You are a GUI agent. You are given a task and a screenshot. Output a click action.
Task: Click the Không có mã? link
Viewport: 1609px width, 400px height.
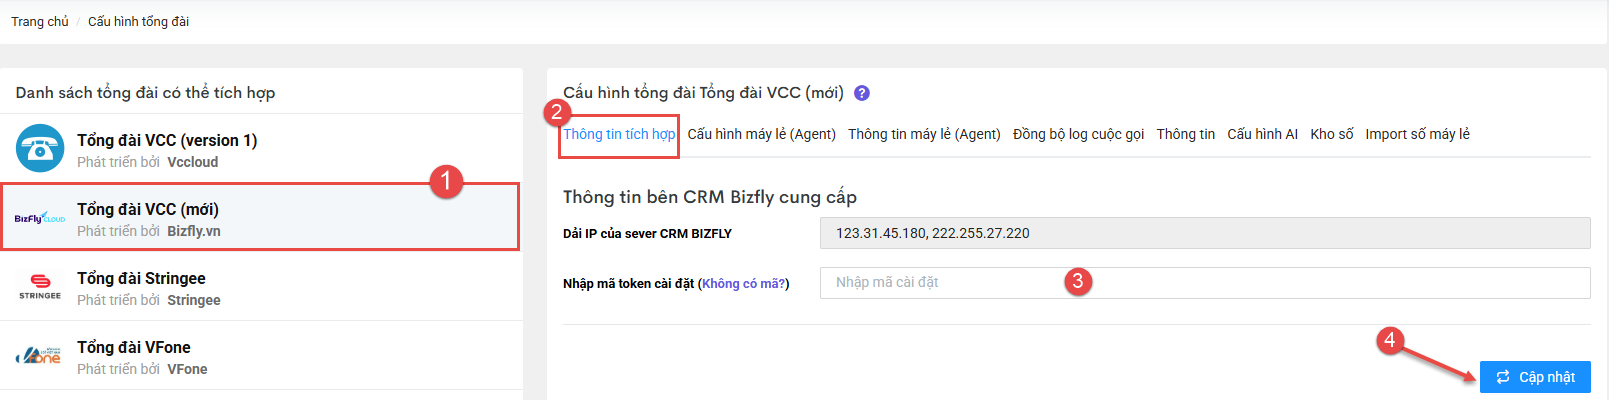point(743,284)
